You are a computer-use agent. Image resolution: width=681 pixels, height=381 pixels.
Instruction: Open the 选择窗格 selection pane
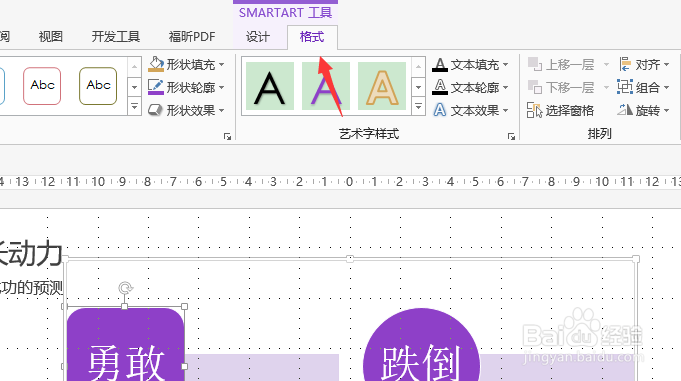click(560, 110)
